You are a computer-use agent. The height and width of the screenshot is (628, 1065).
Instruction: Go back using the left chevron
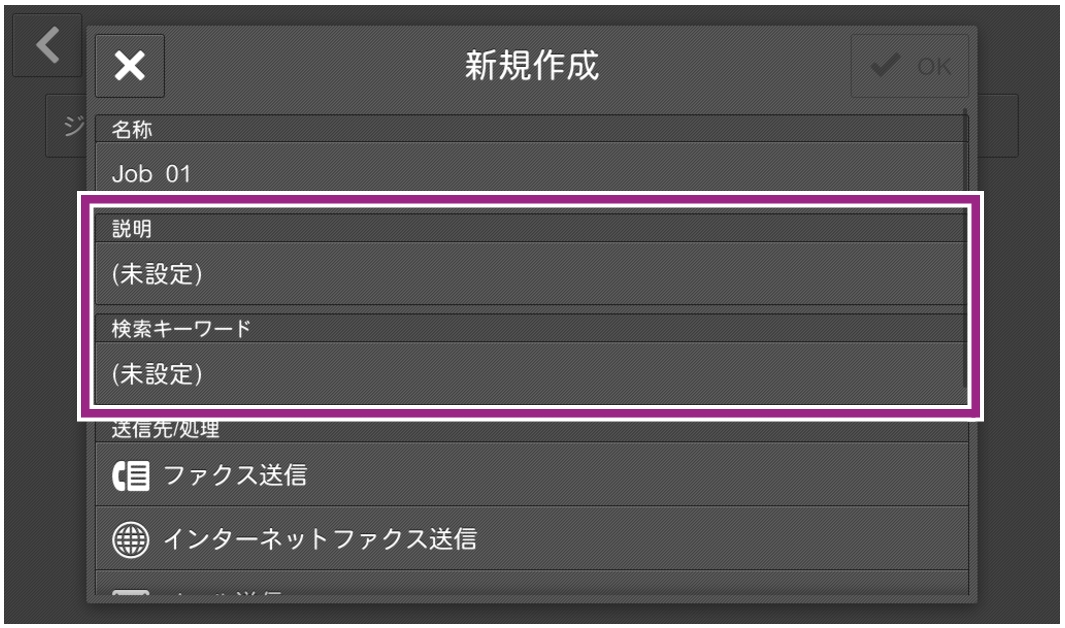click(46, 45)
